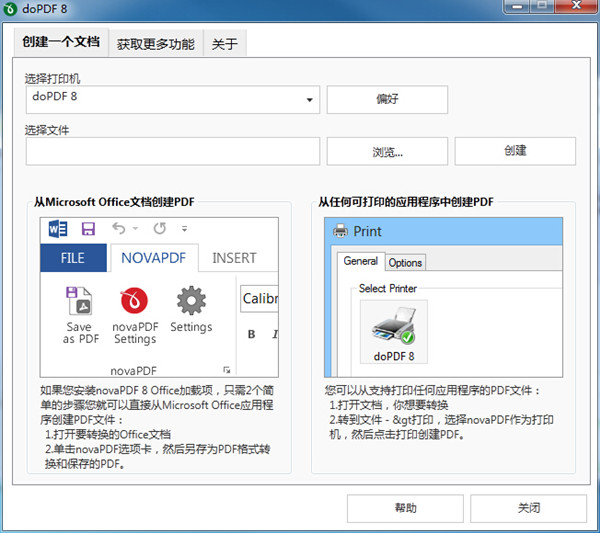The width and height of the screenshot is (600, 533).
Task: Click the gray gear Settings icon
Action: [x=191, y=300]
